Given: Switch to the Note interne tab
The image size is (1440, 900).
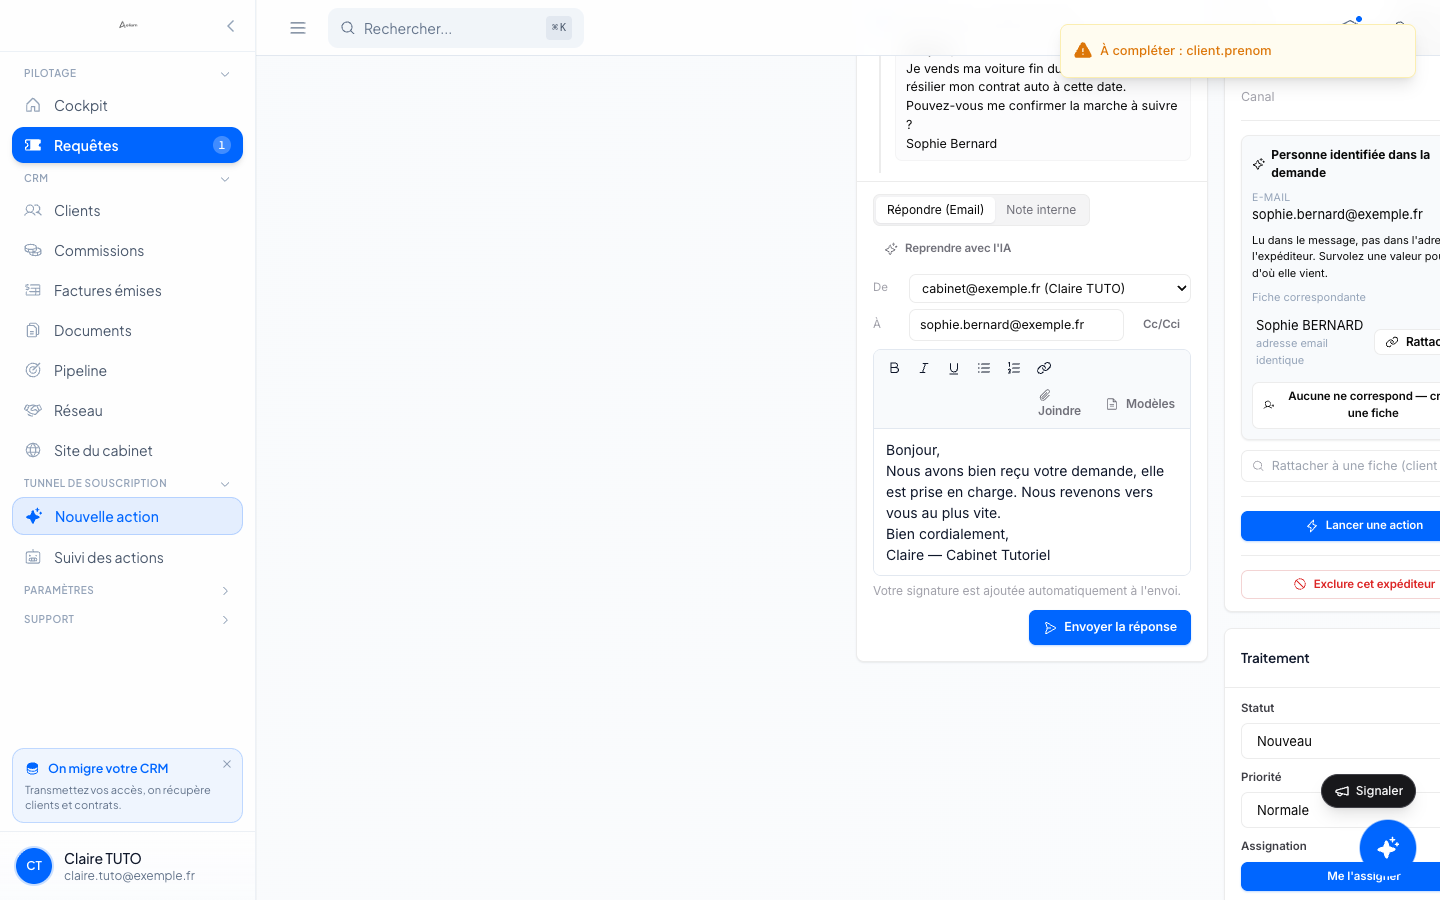Looking at the screenshot, I should 1041,210.
